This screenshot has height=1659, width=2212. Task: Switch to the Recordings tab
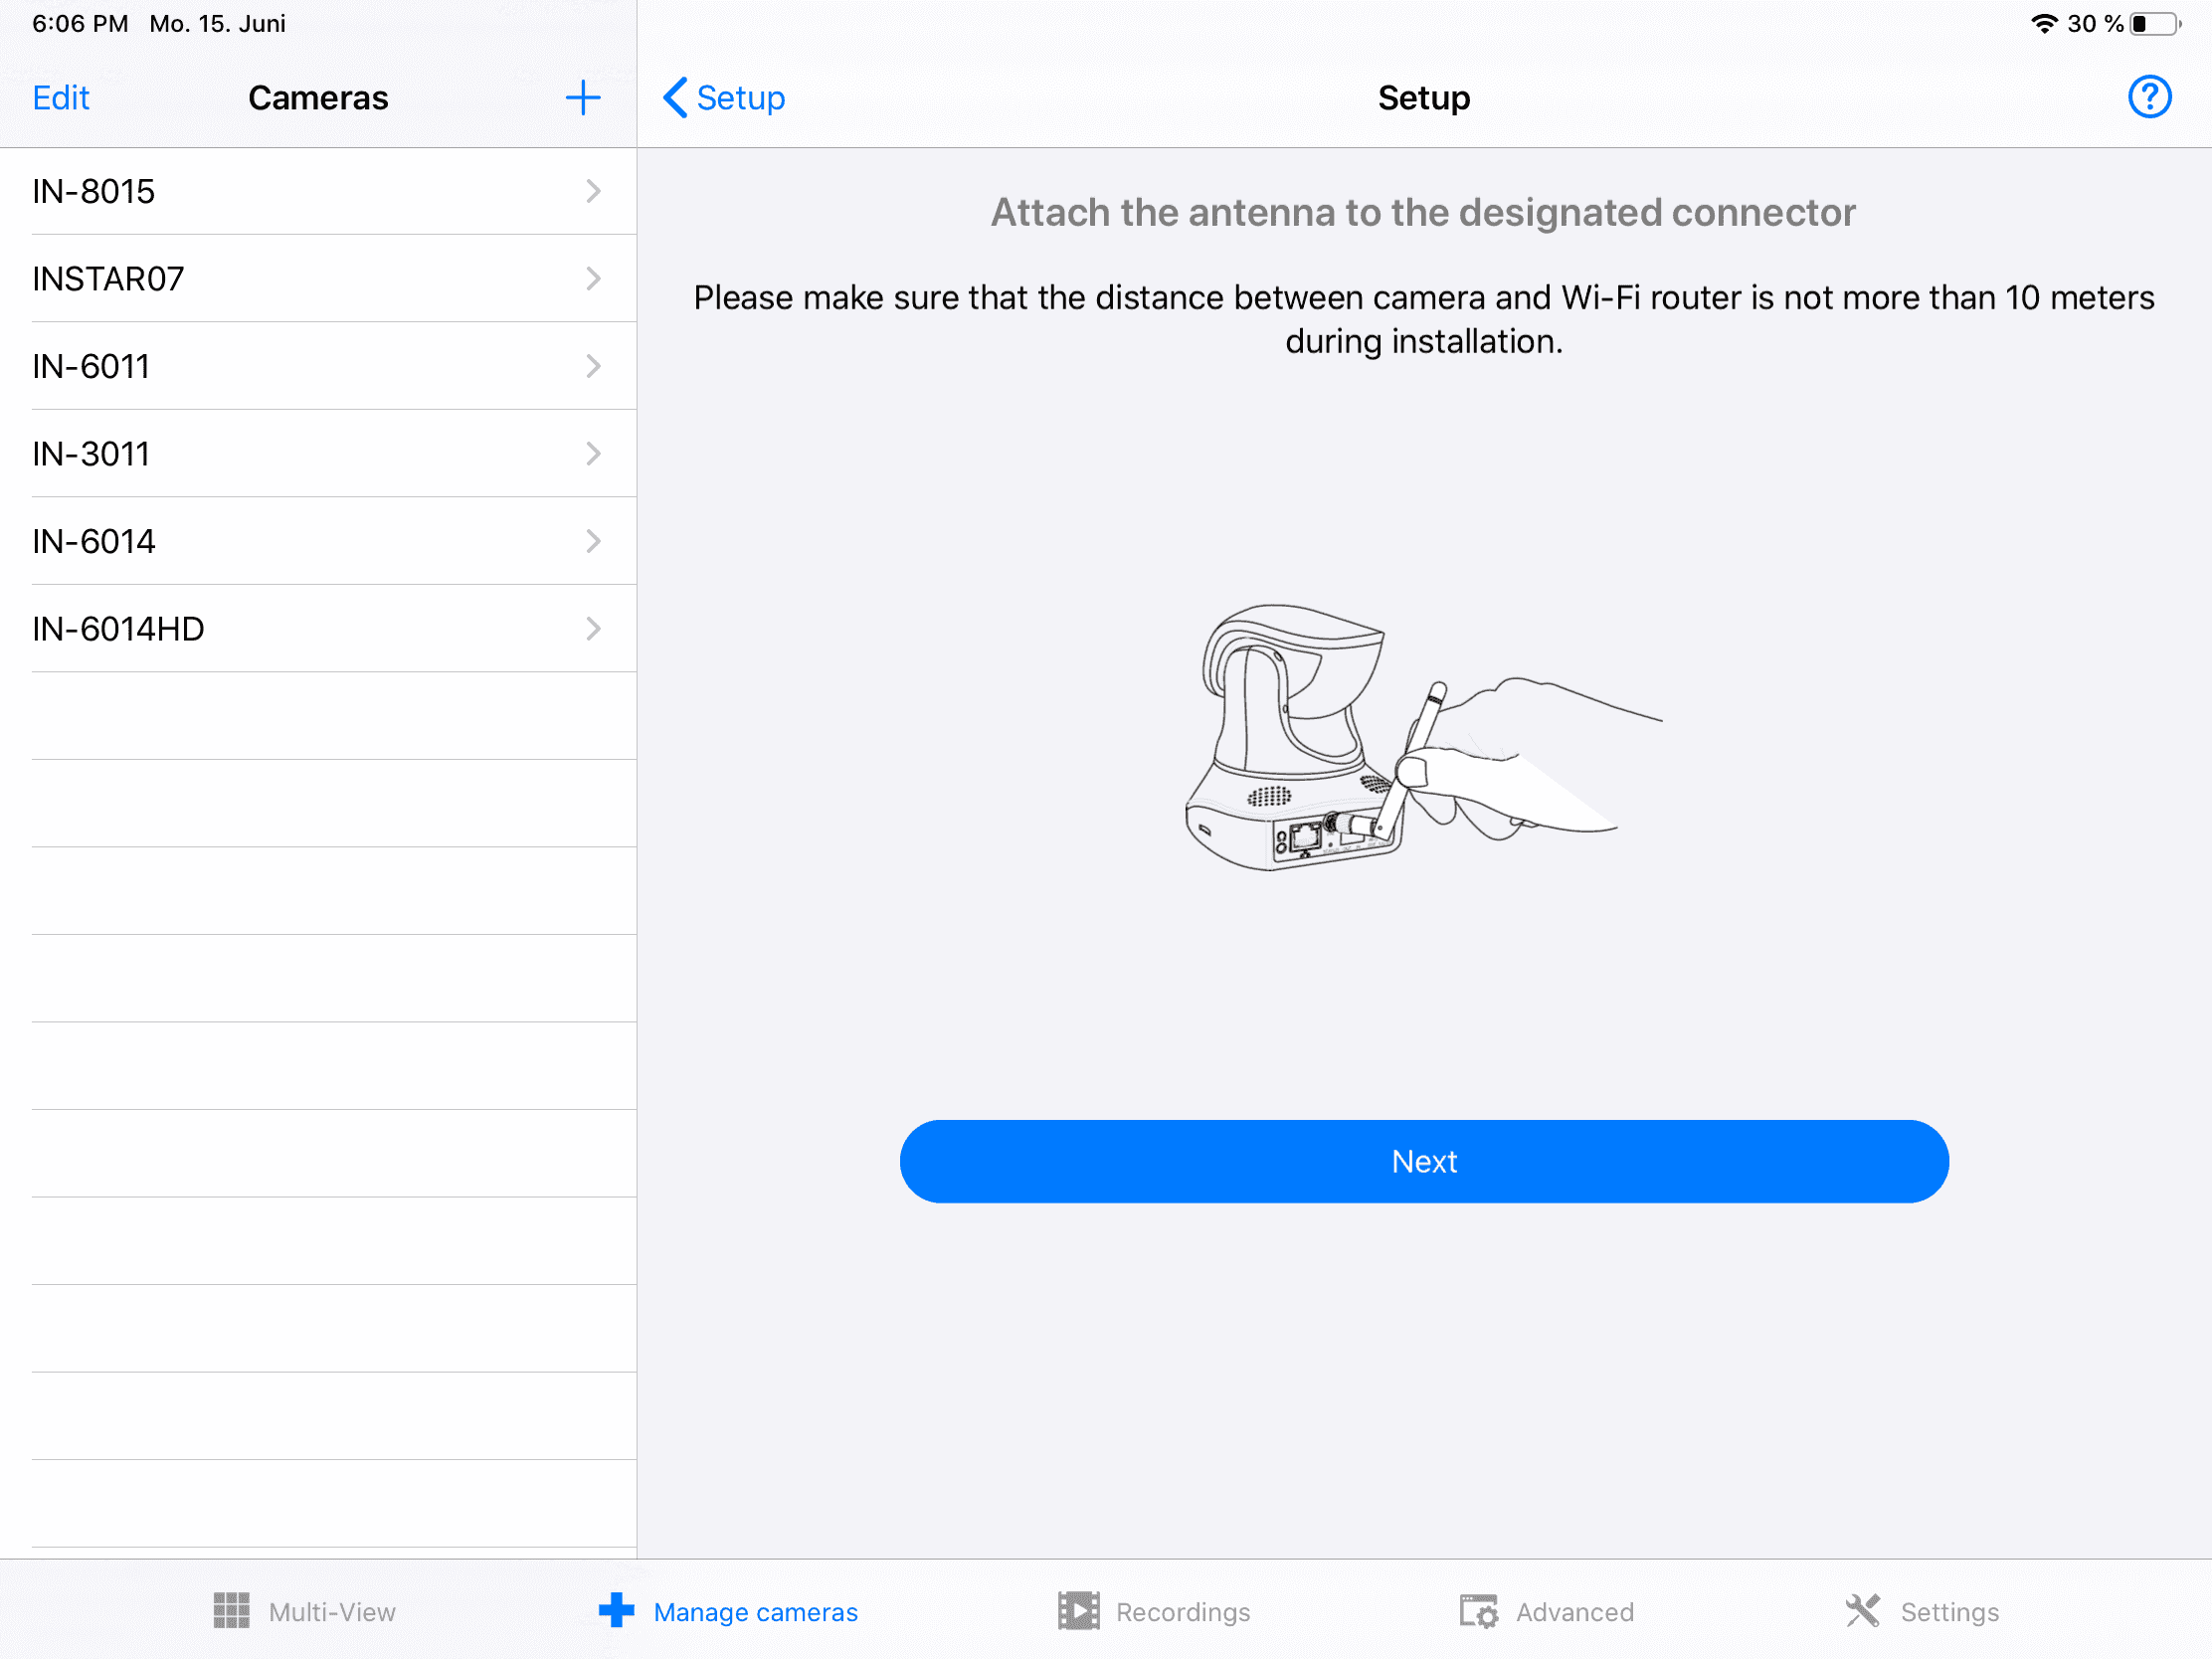[x=1182, y=1612]
